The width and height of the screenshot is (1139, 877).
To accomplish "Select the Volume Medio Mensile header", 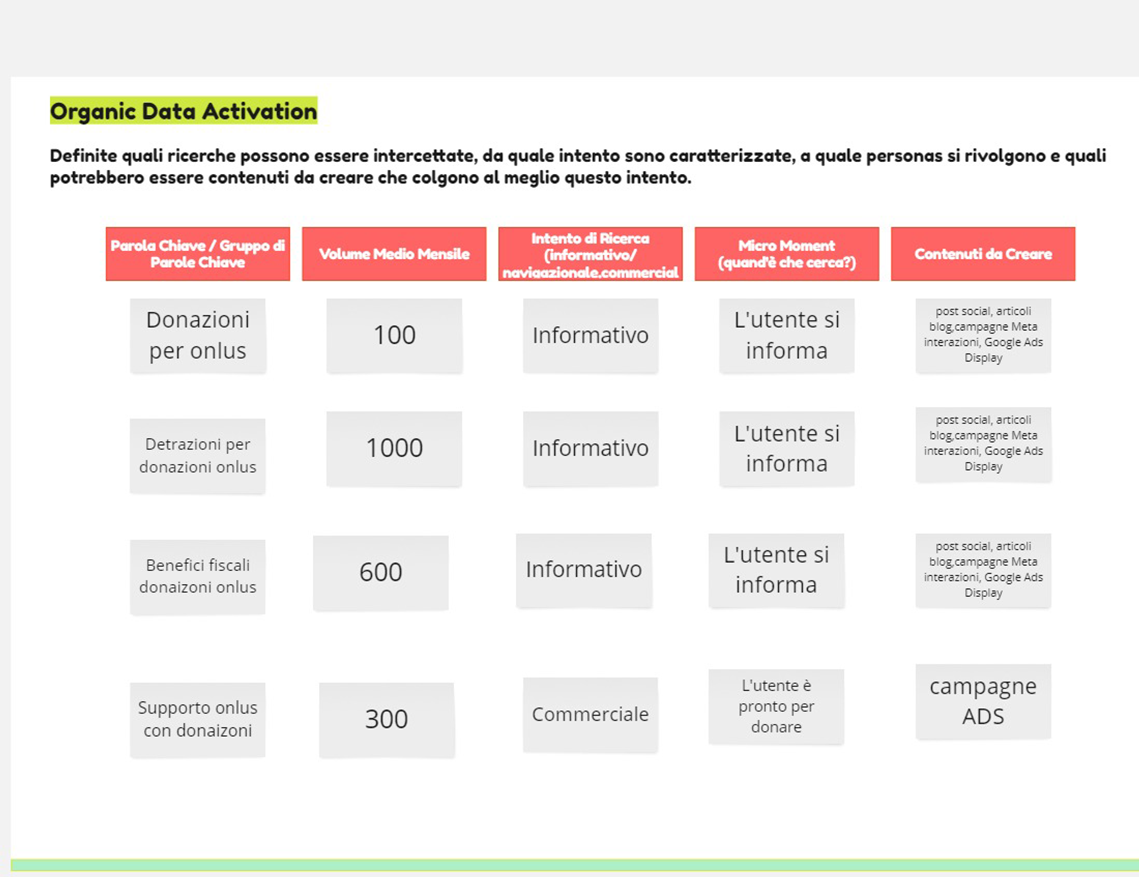I will tap(394, 254).
